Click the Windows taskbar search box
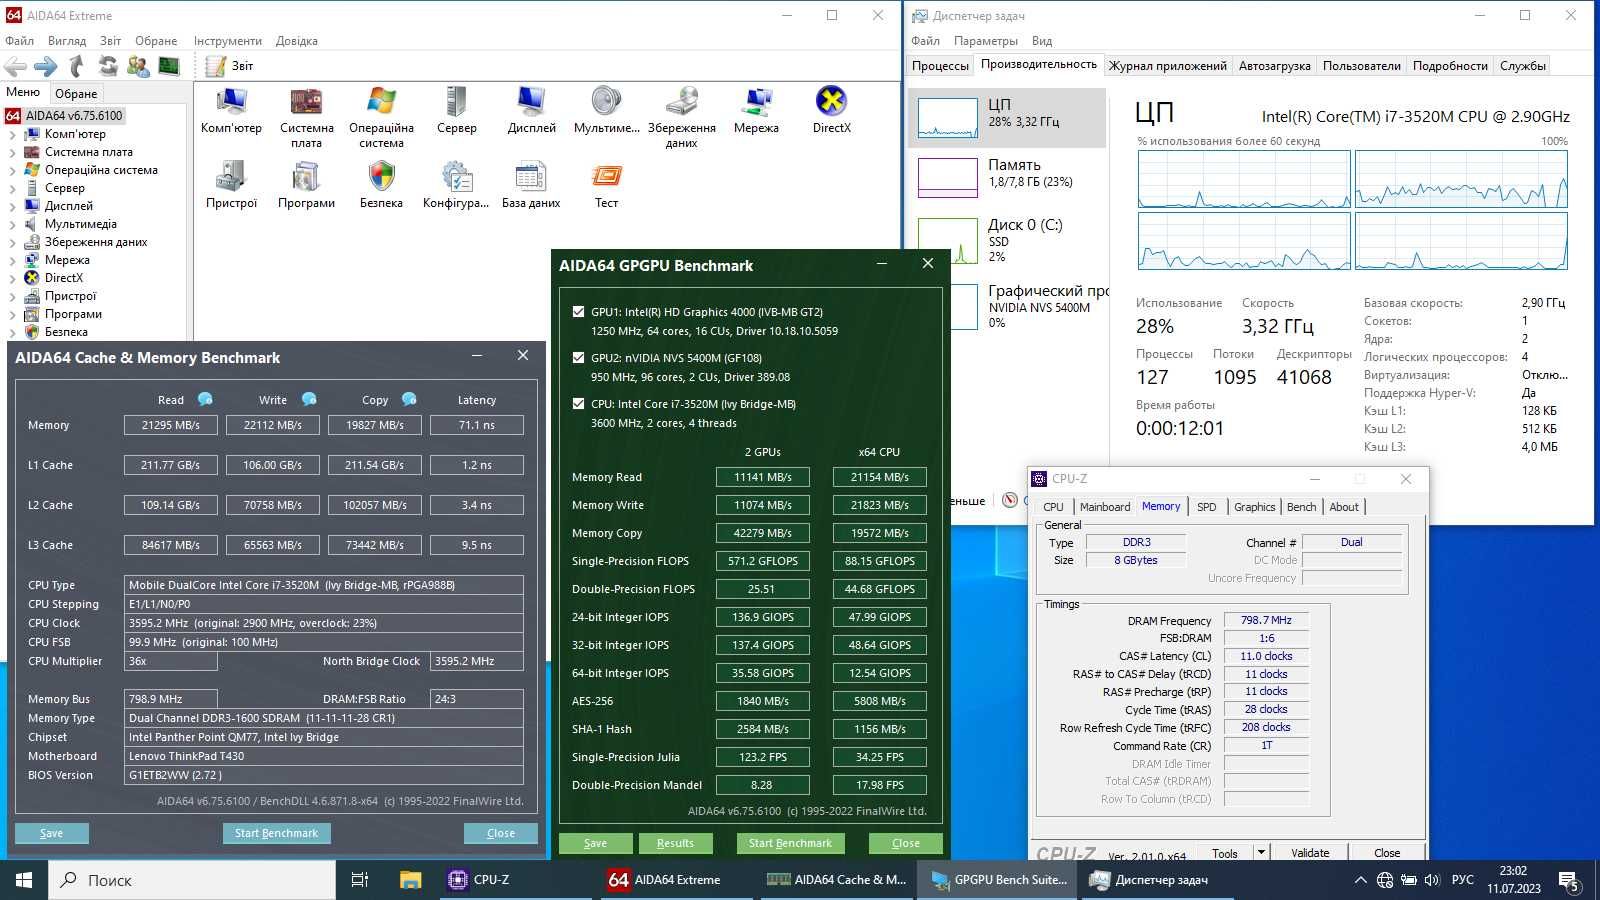The image size is (1600, 900). pos(193,880)
